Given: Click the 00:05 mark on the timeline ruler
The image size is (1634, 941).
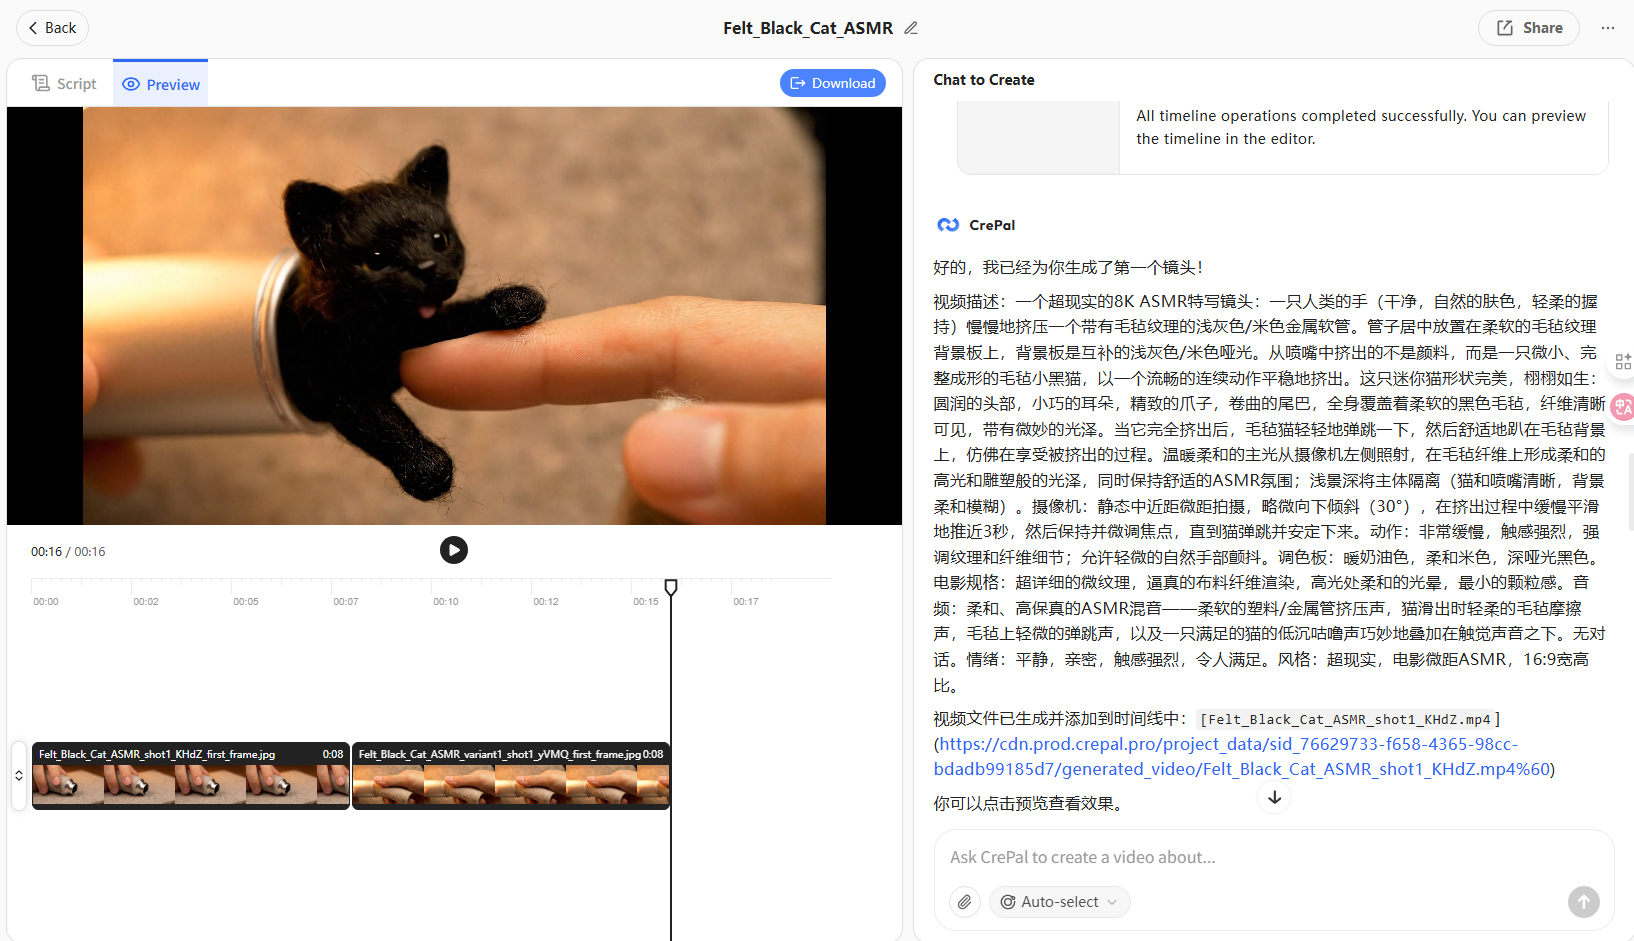Looking at the screenshot, I should point(246,602).
